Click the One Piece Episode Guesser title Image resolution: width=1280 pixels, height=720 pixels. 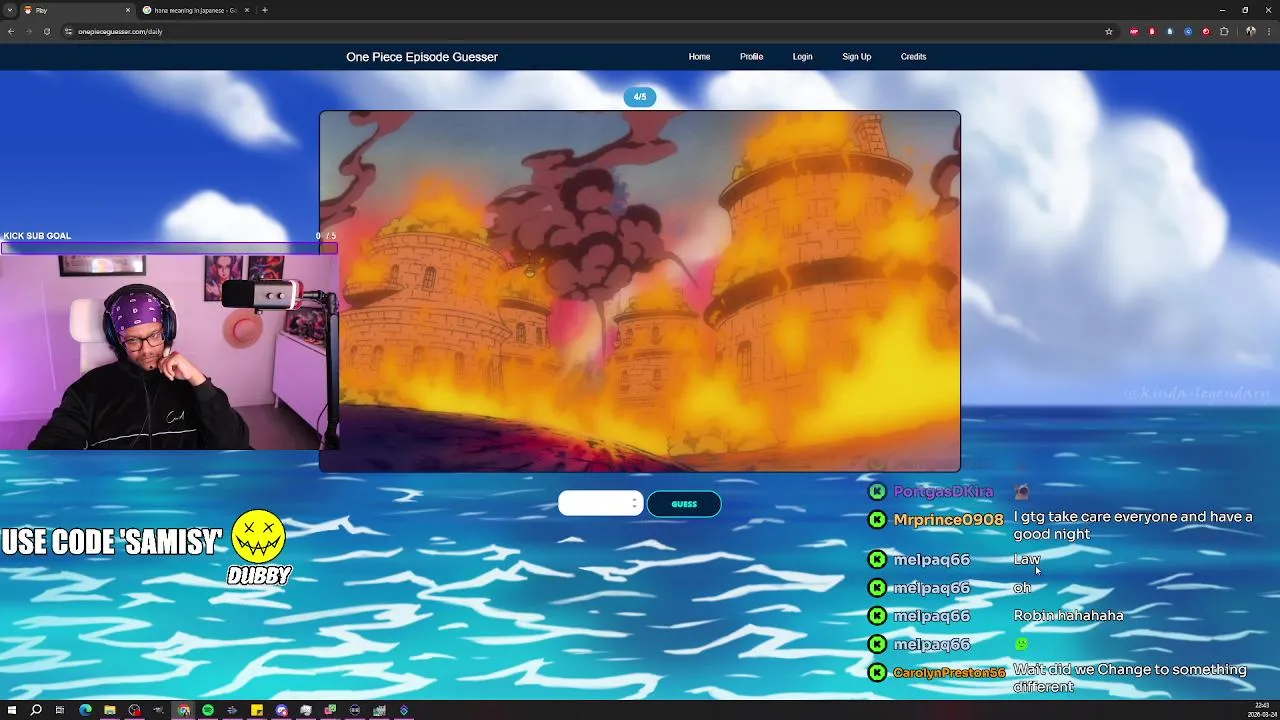[x=422, y=57]
